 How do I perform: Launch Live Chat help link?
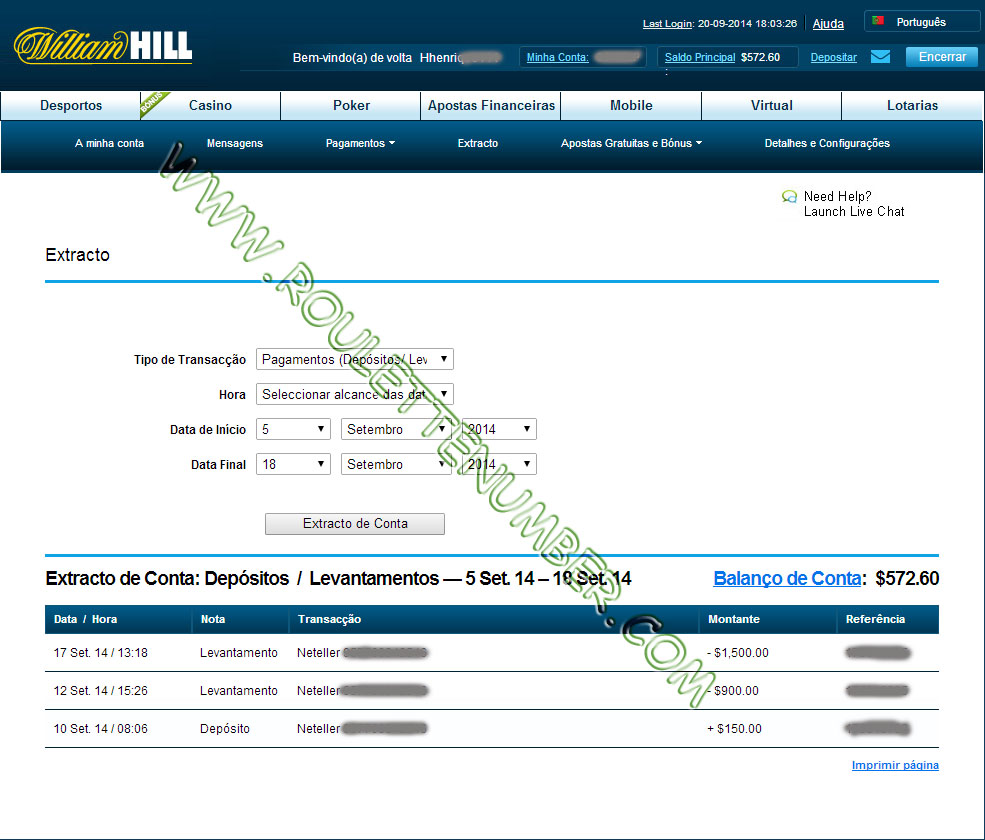pyautogui.click(x=854, y=212)
